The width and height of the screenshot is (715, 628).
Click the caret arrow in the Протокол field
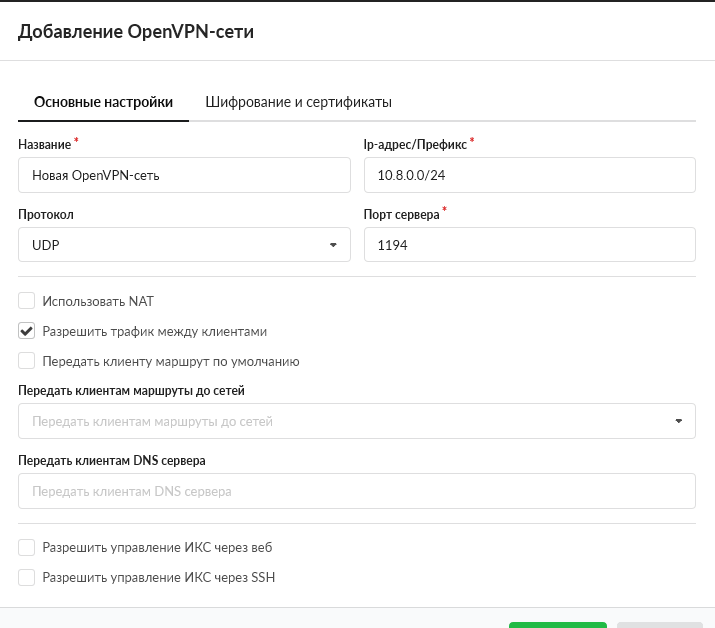(x=333, y=245)
